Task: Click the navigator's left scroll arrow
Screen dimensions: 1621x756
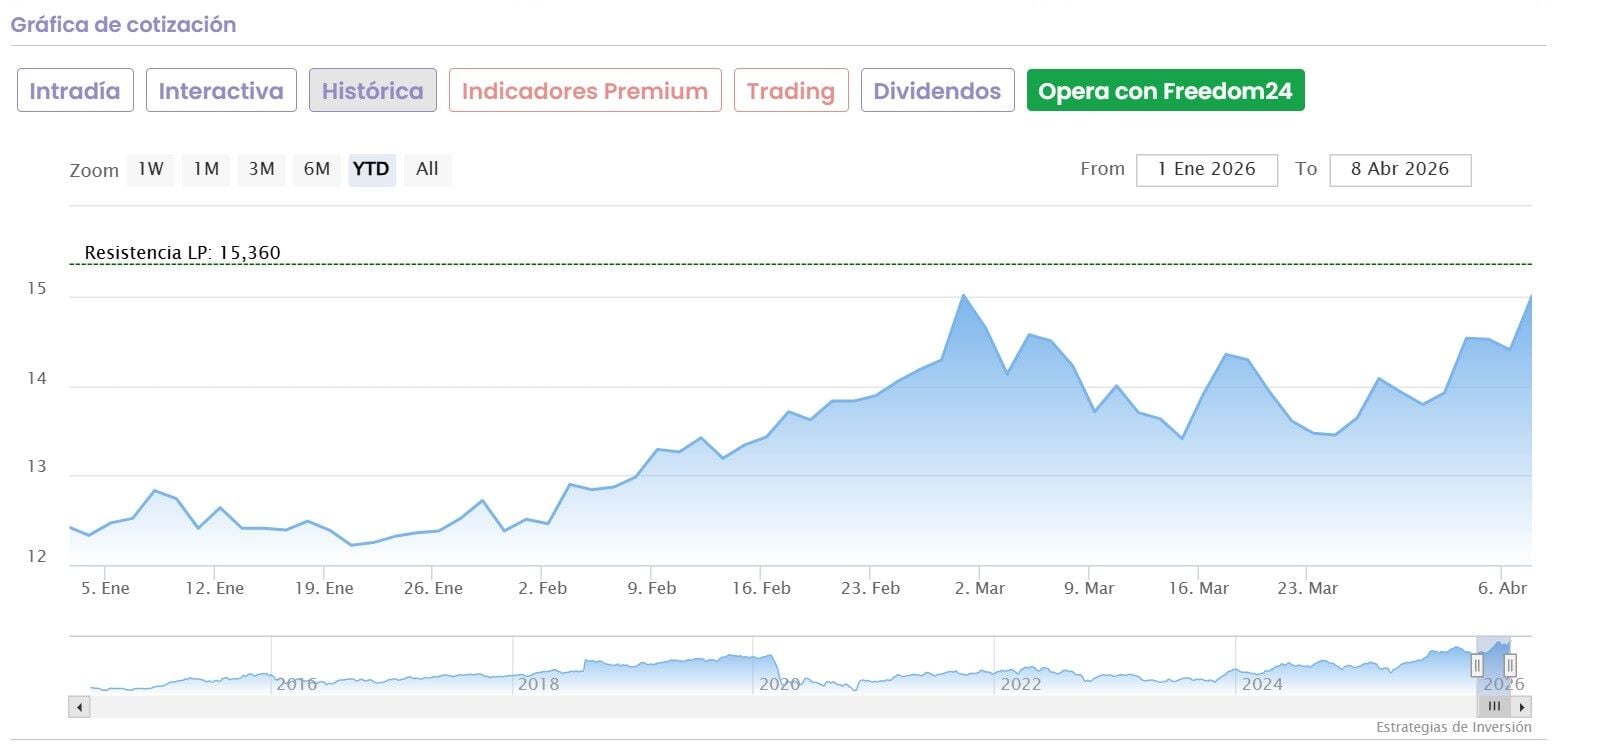Action: click(79, 707)
